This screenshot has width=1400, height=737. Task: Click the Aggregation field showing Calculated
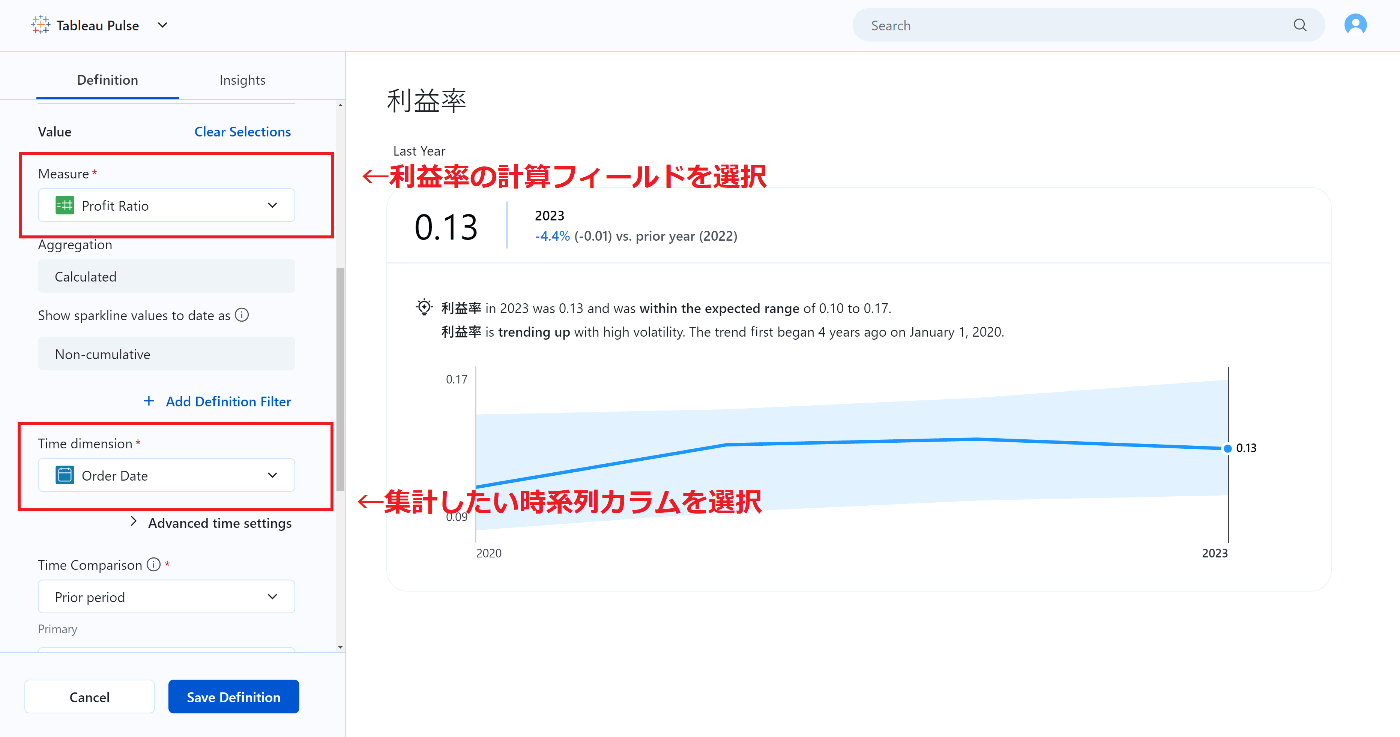(166, 276)
